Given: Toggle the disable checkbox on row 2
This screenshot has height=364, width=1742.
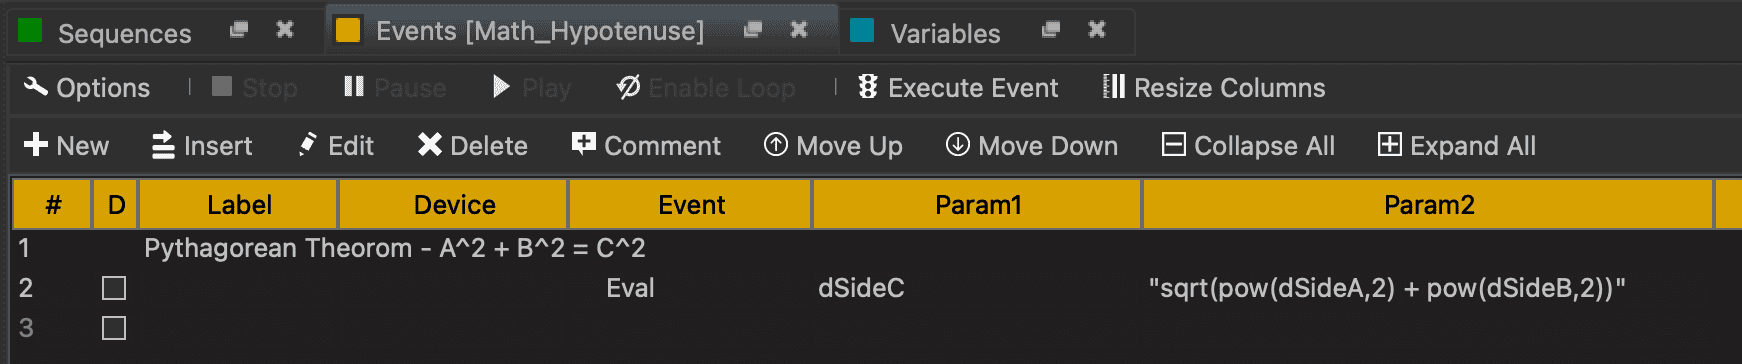Looking at the screenshot, I should click(114, 289).
